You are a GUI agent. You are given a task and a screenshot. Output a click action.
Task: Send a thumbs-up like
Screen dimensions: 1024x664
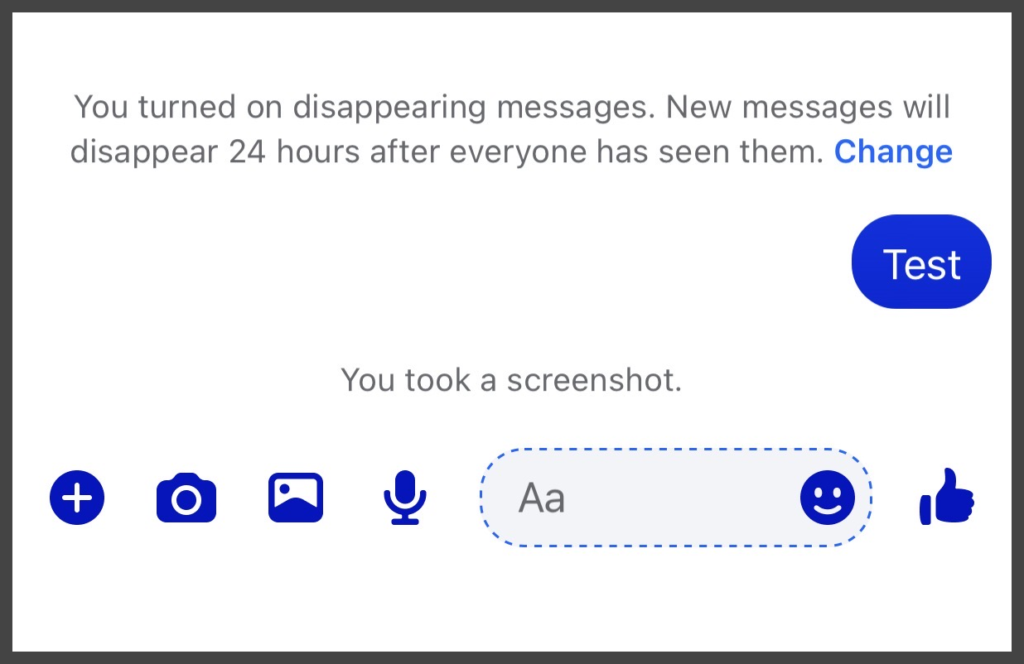click(947, 497)
